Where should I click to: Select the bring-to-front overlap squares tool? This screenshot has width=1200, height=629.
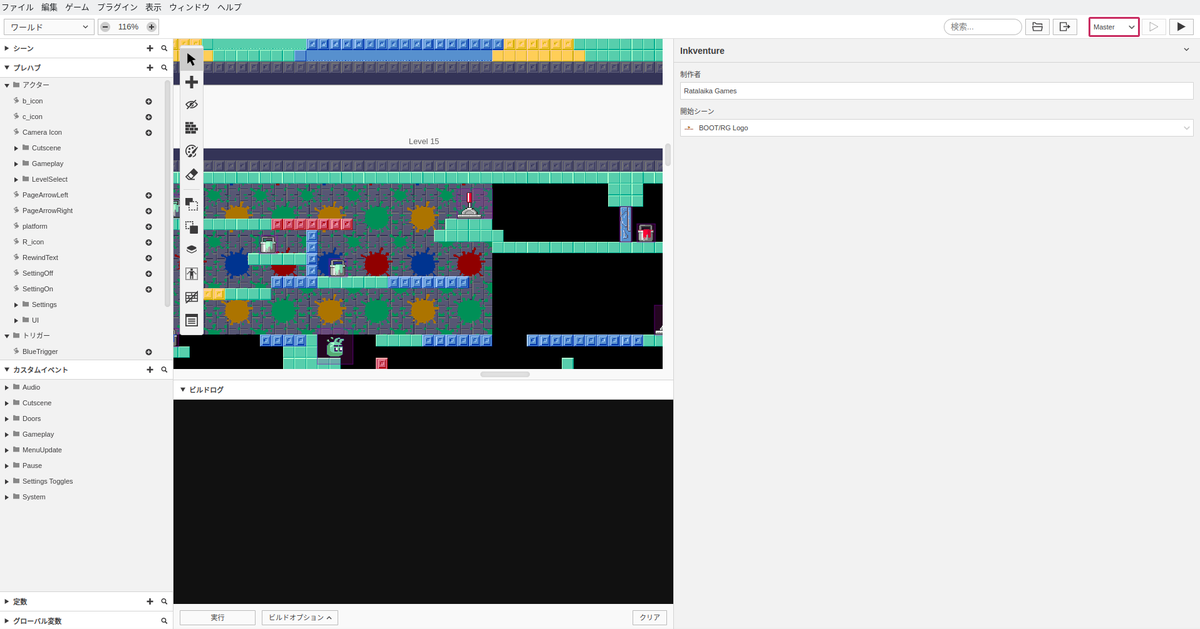[x=191, y=226]
